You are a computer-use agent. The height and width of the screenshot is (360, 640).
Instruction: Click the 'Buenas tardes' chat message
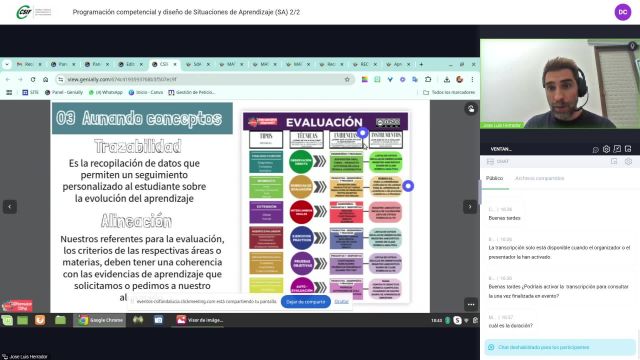[504, 218]
